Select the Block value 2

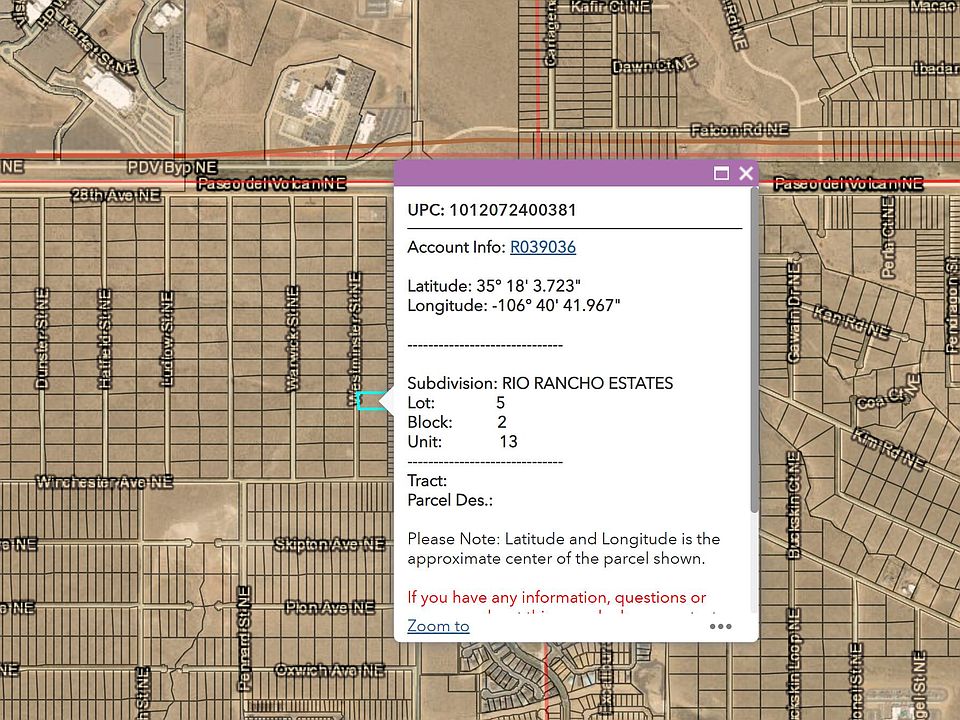pyautogui.click(x=502, y=422)
